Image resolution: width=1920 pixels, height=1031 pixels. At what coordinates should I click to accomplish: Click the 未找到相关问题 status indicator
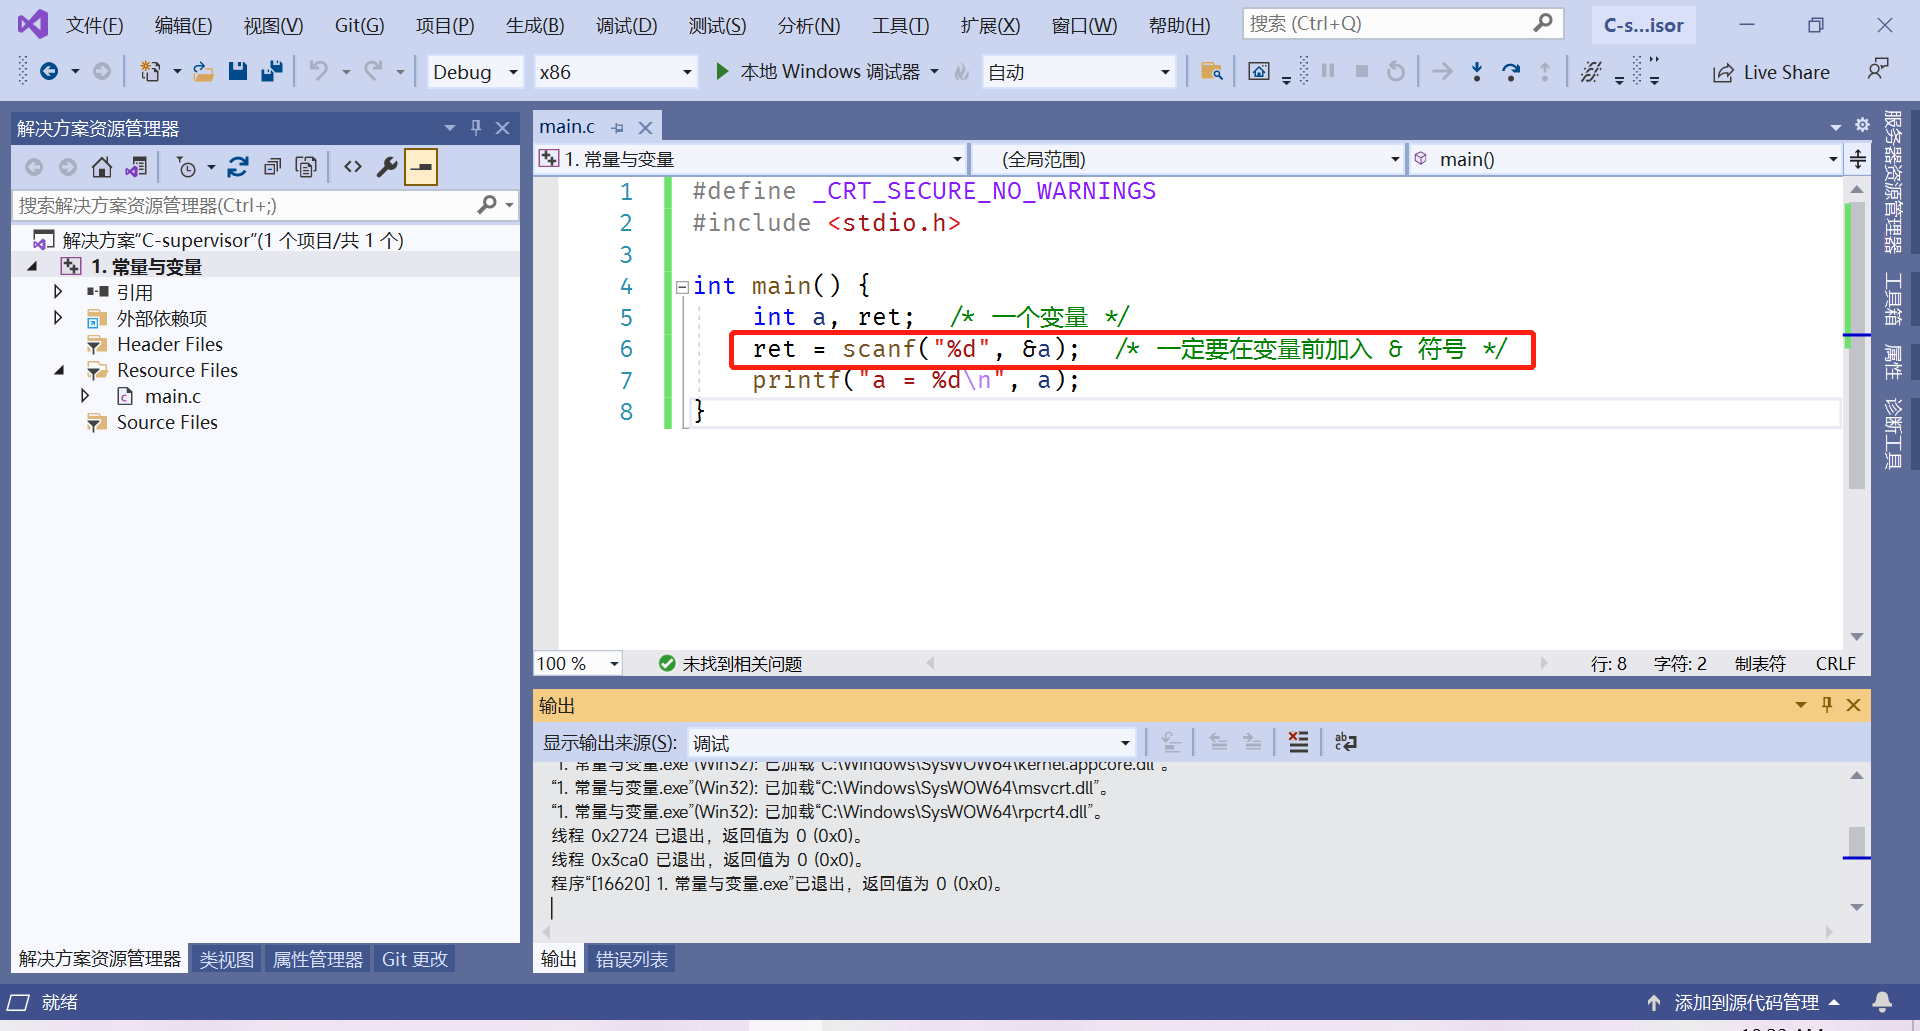pyautogui.click(x=730, y=663)
